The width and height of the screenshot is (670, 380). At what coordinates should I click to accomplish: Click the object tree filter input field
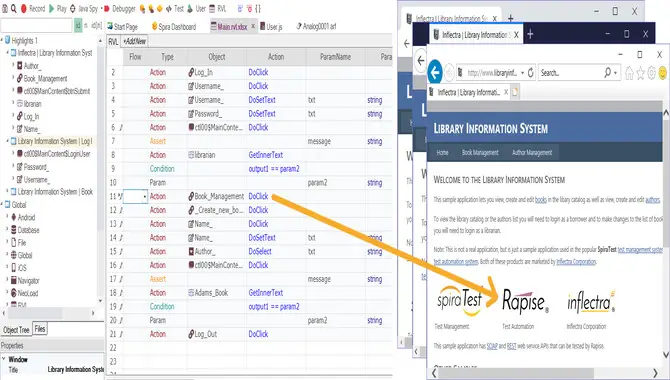[x=36, y=26]
